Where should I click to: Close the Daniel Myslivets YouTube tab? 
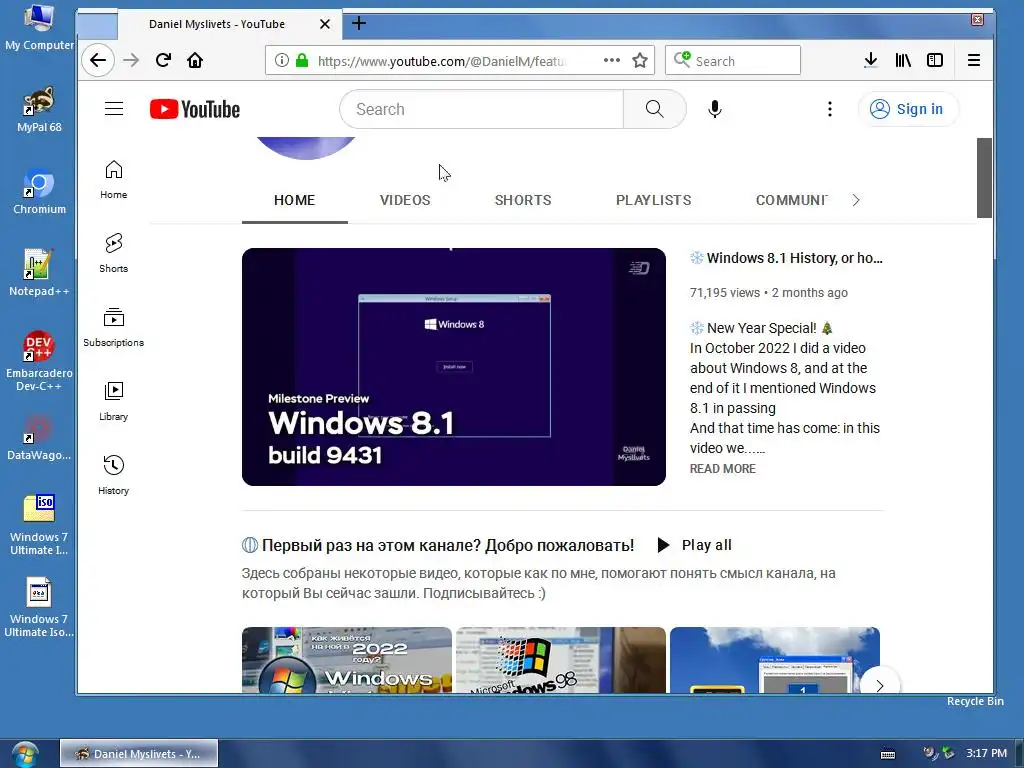[325, 24]
